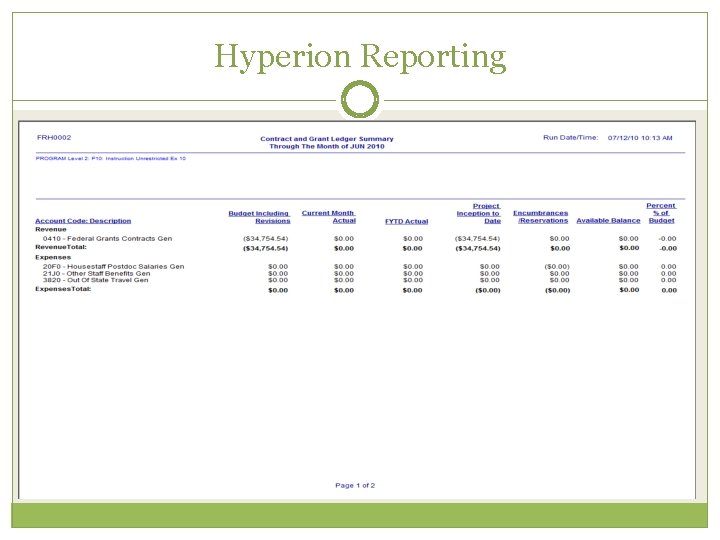This screenshot has height=540, width=720.
Task: Click the Percent % of Budget header
Action: coord(661,213)
